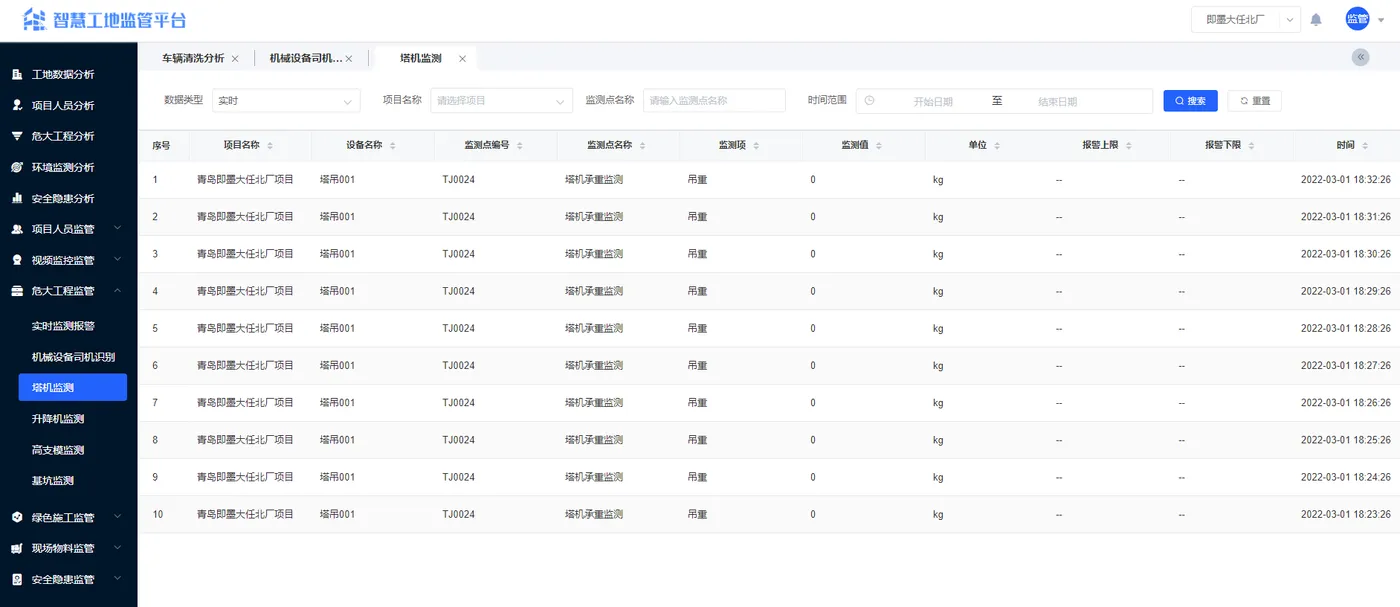Click the clock icon in date range field

point(869,101)
